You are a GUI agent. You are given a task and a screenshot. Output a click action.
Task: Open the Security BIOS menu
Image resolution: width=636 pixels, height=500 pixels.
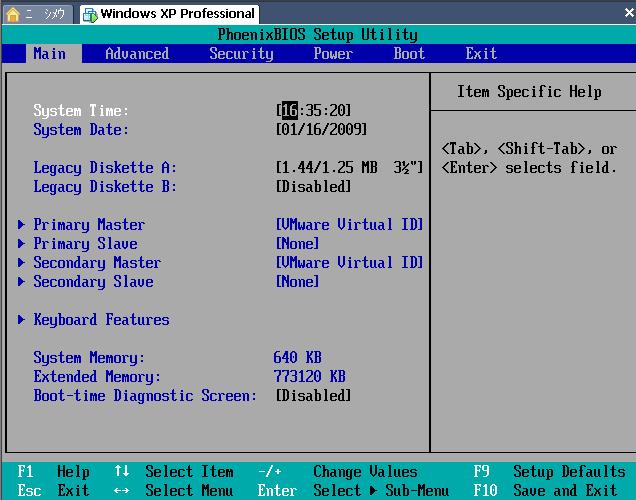coord(241,54)
